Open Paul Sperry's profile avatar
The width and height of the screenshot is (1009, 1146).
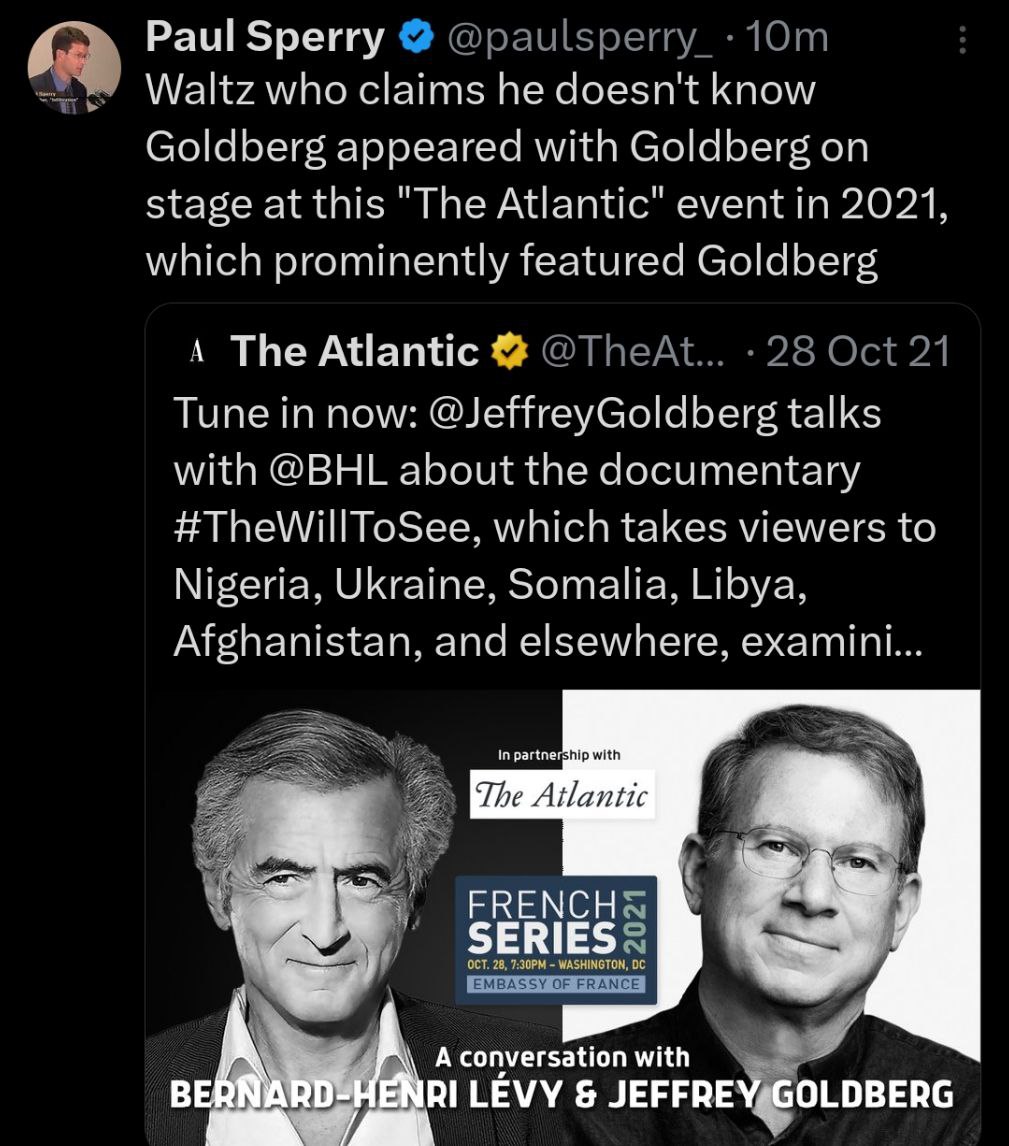pos(75,67)
